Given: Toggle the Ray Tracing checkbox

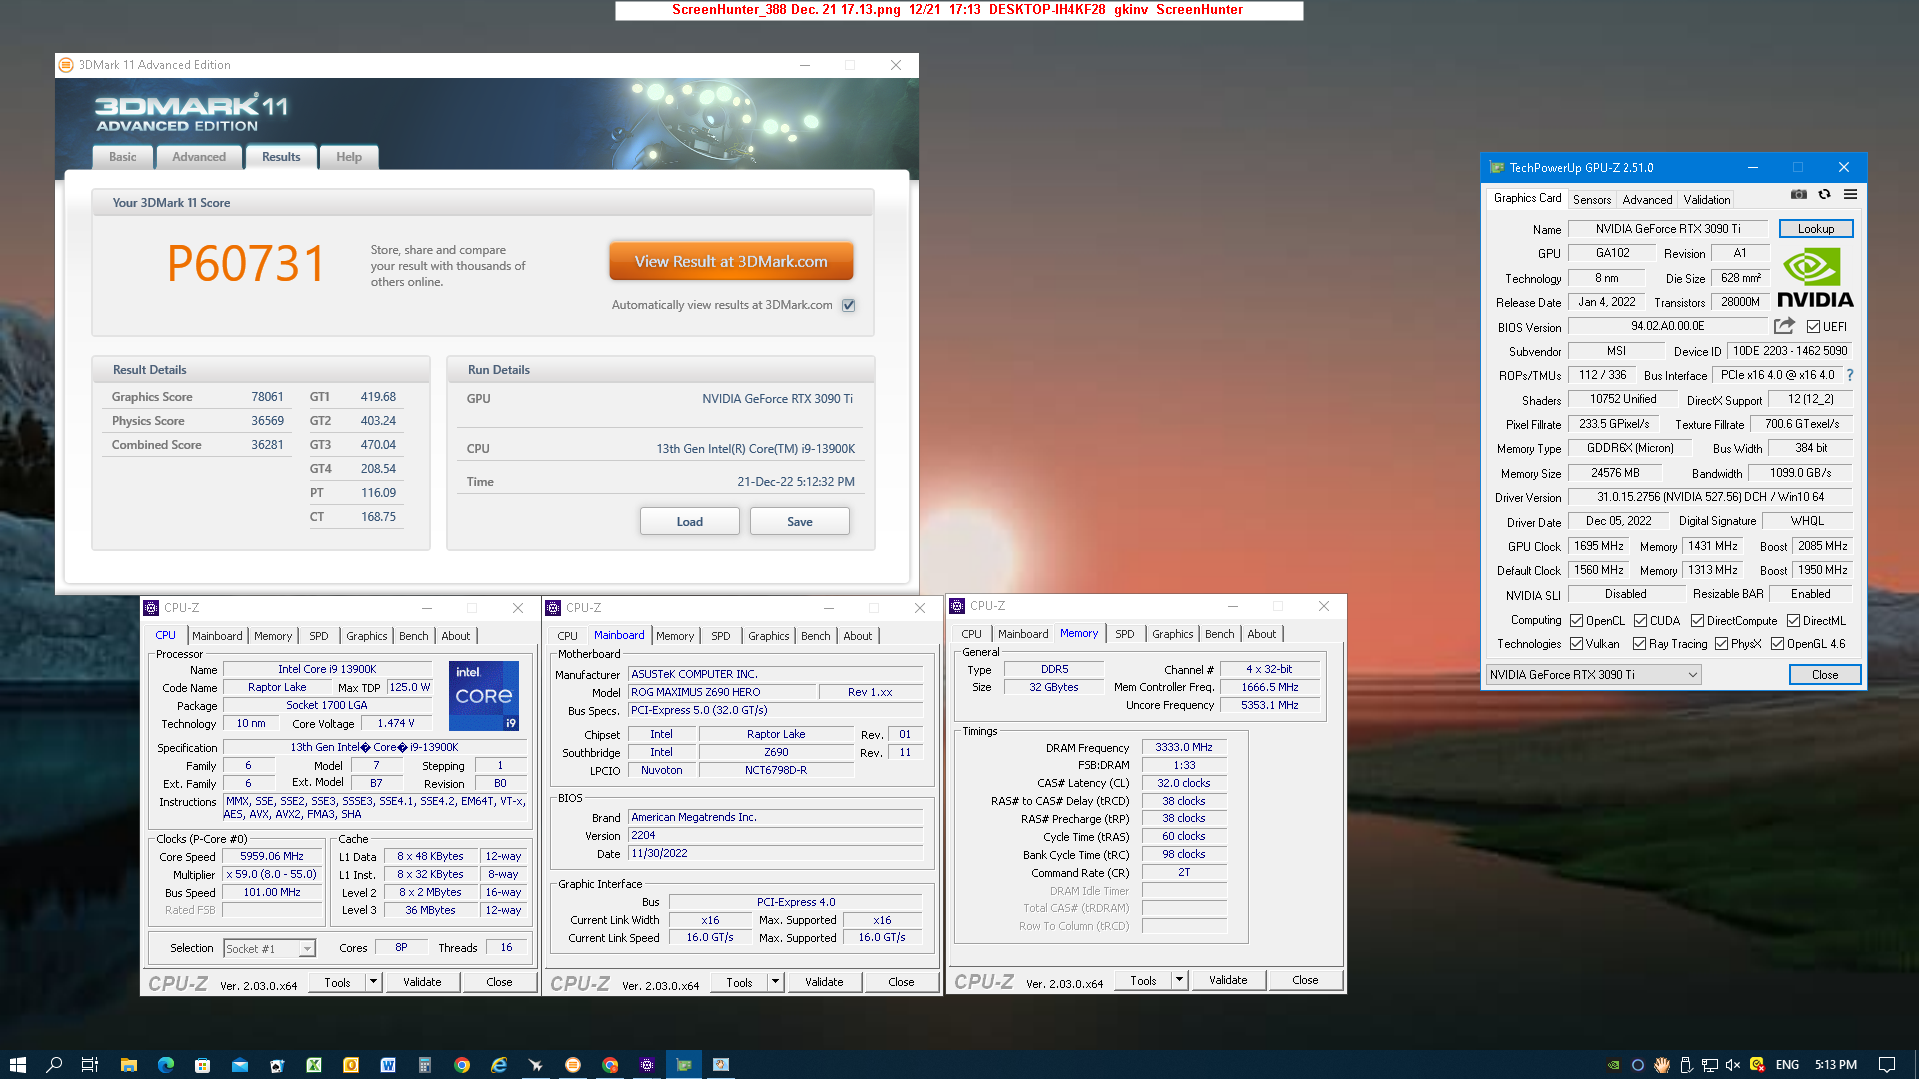Looking at the screenshot, I should [x=1639, y=644].
